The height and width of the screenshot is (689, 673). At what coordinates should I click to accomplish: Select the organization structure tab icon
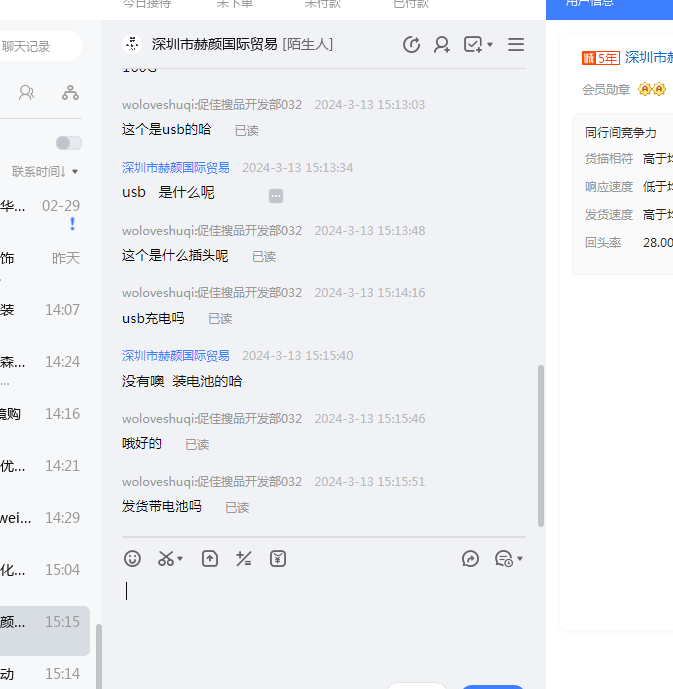70,93
